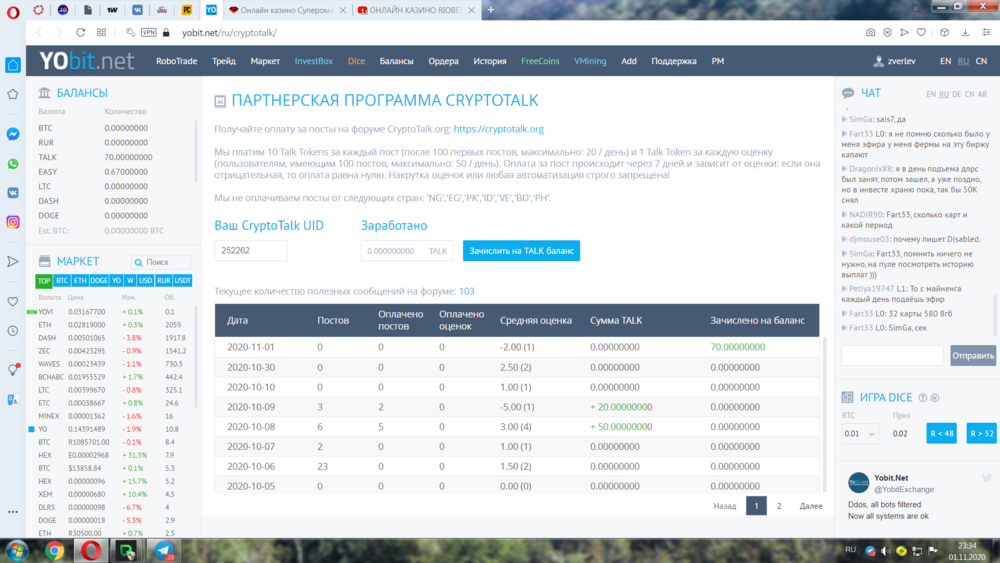Open the Dice bet amount dropdown
The height and width of the screenshot is (563, 1000).
click(x=860, y=434)
